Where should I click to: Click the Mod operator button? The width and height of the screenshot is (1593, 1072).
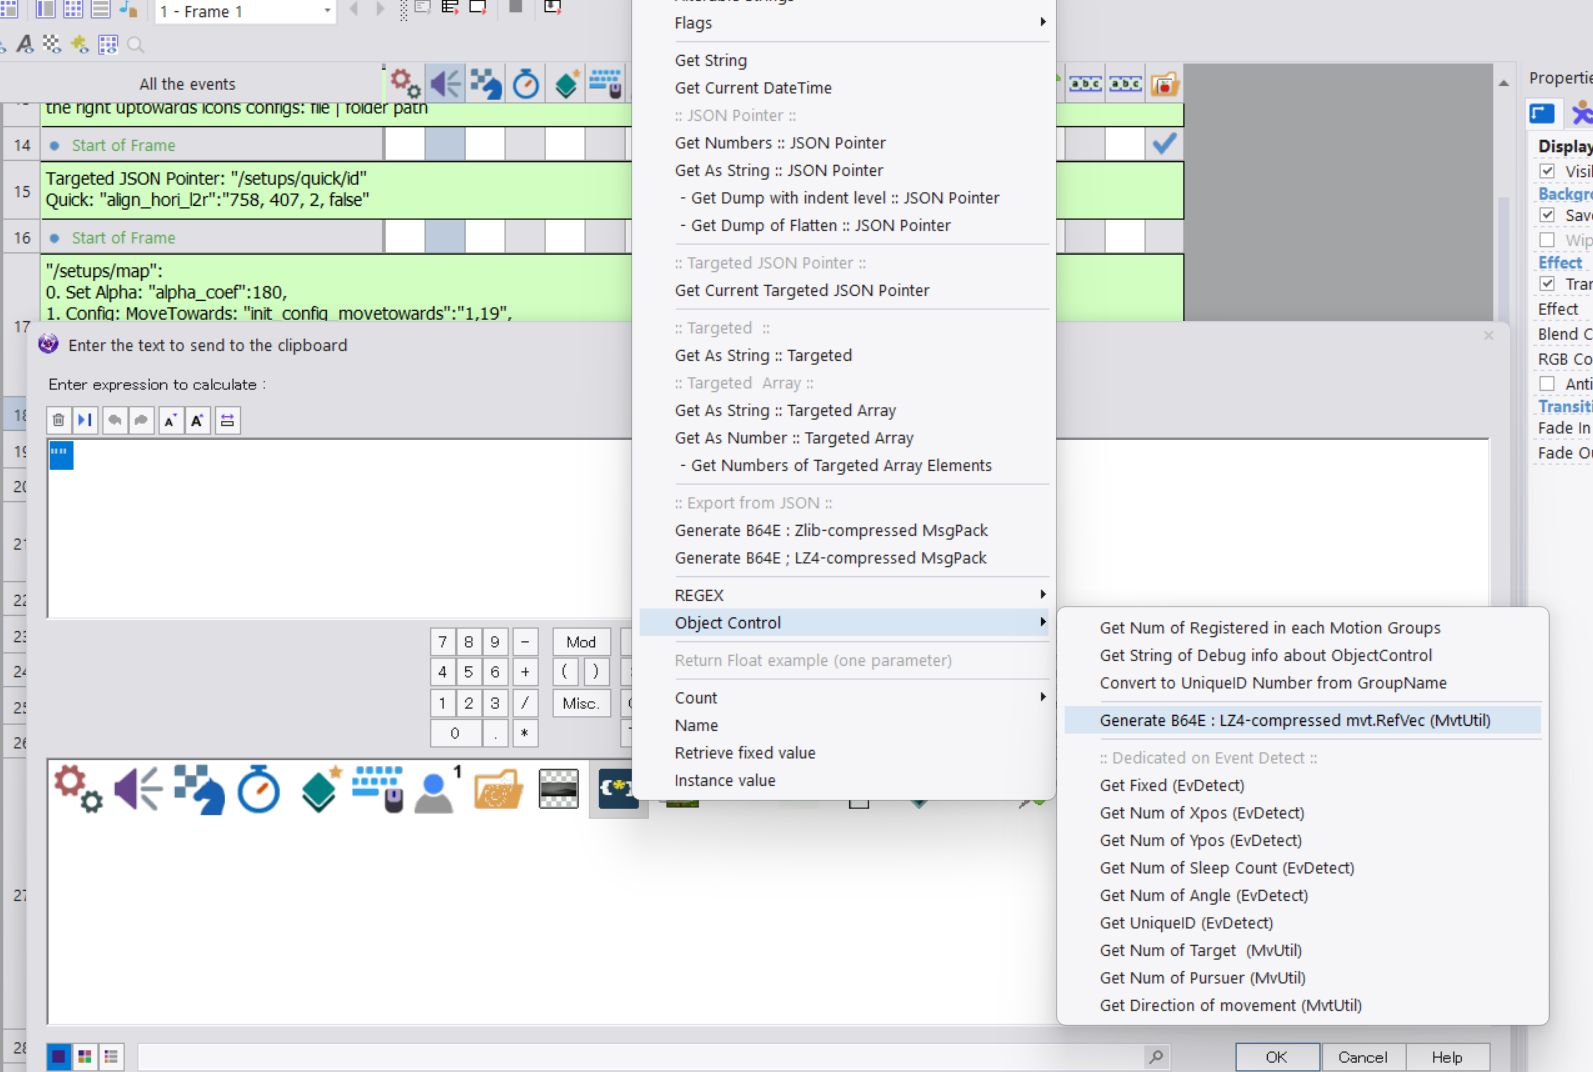(x=581, y=642)
